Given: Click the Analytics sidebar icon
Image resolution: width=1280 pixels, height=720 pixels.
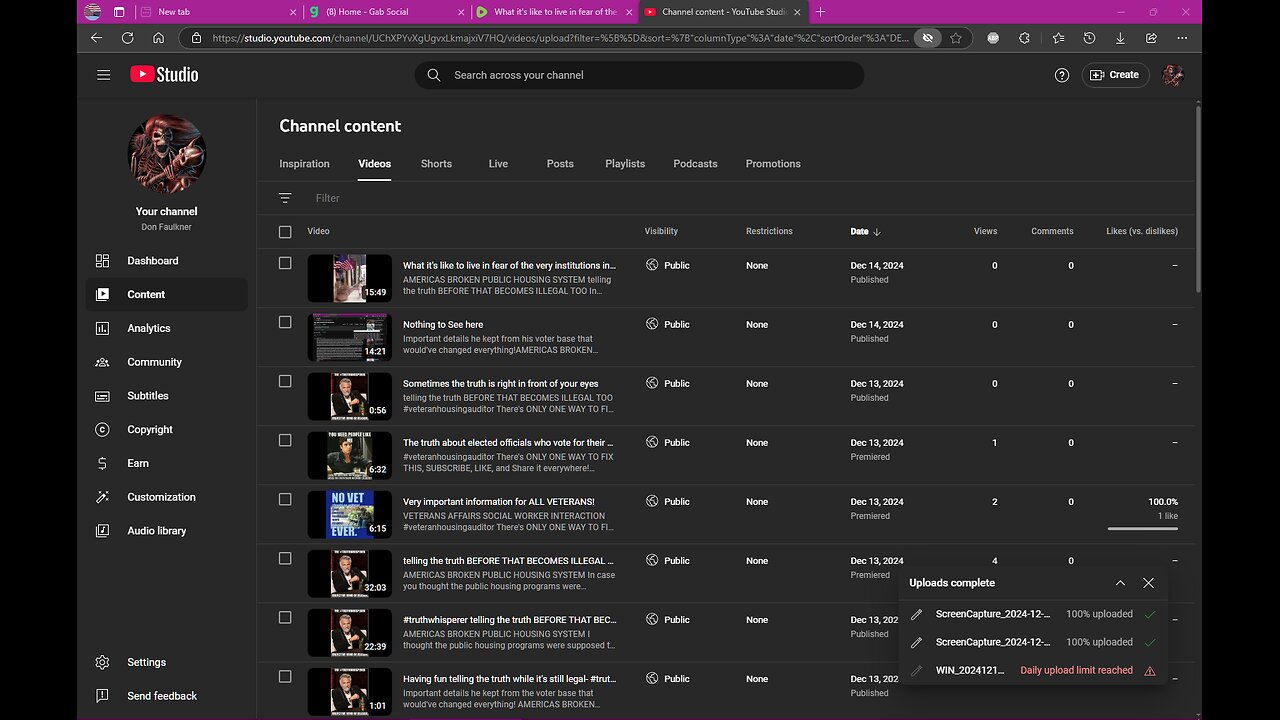Looking at the screenshot, I should click(x=102, y=328).
